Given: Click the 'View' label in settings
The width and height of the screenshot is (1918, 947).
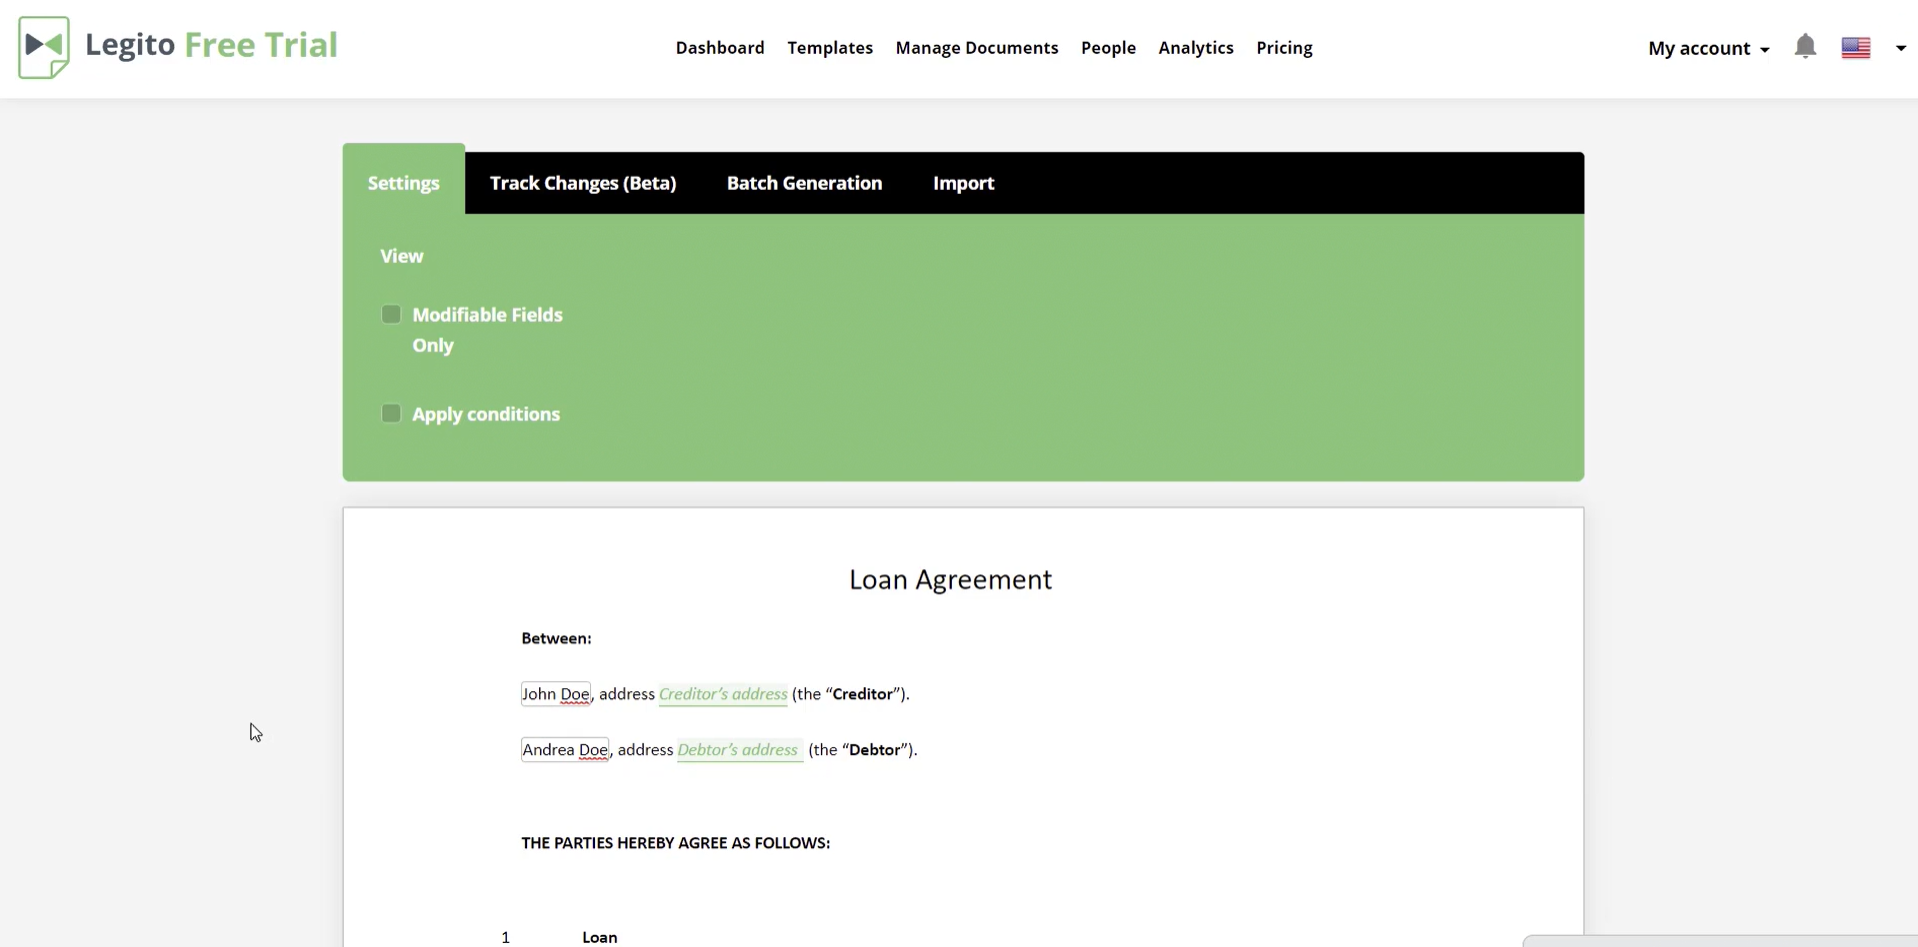Looking at the screenshot, I should click(x=402, y=256).
